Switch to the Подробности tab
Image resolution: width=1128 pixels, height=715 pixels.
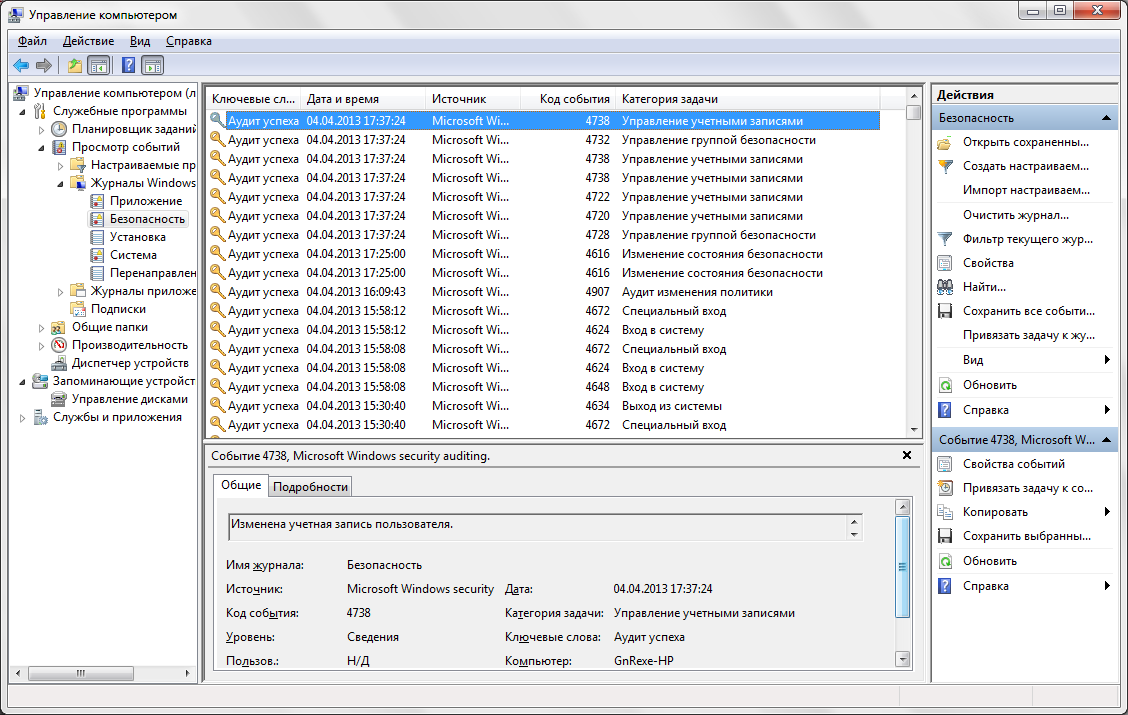point(311,487)
